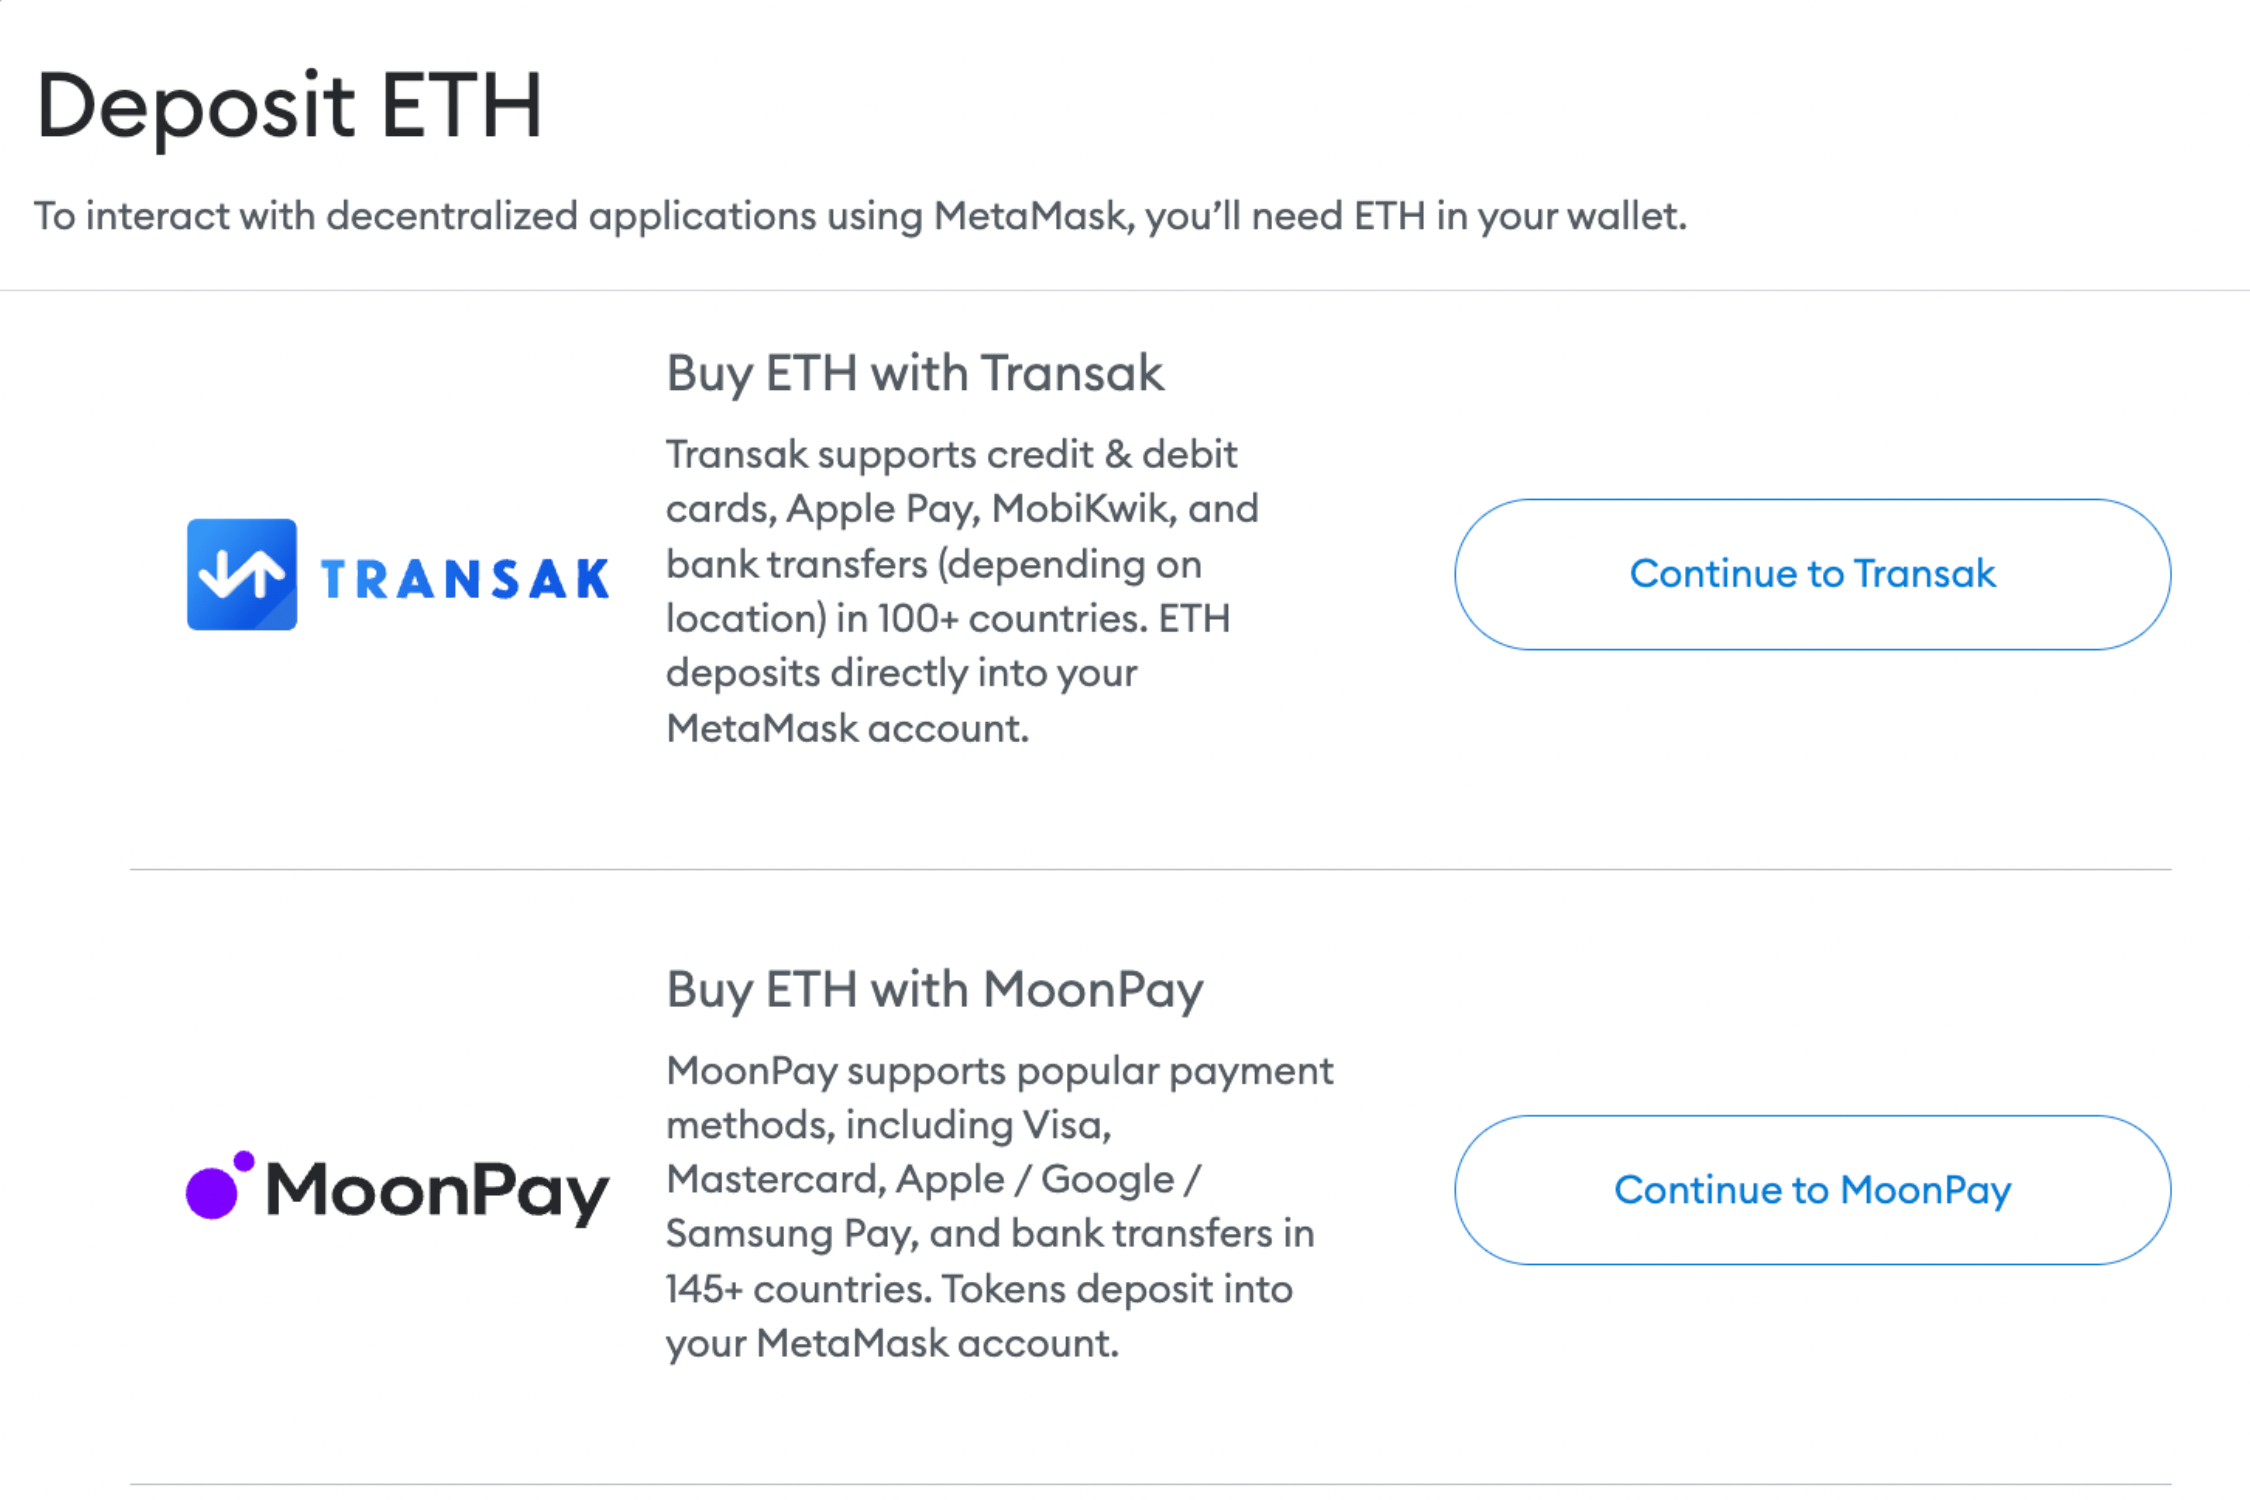Open Transak via Continue to Transak button

pos(1812,574)
